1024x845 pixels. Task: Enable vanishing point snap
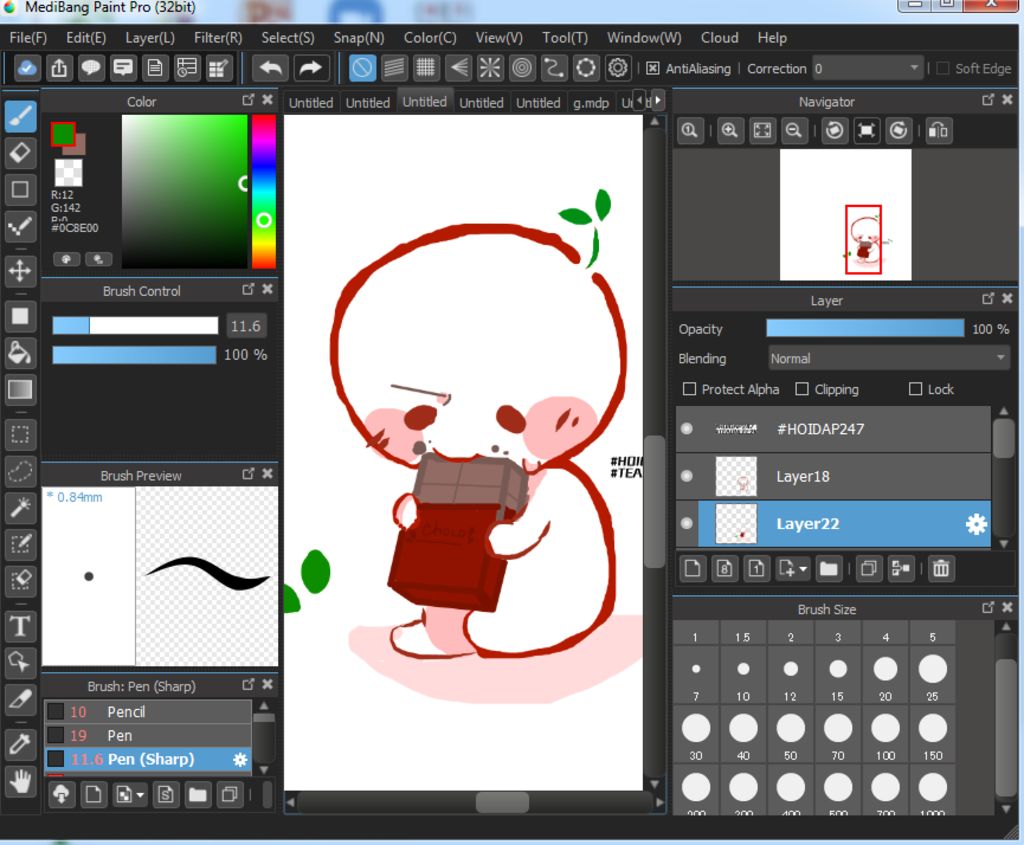pyautogui.click(x=458, y=68)
